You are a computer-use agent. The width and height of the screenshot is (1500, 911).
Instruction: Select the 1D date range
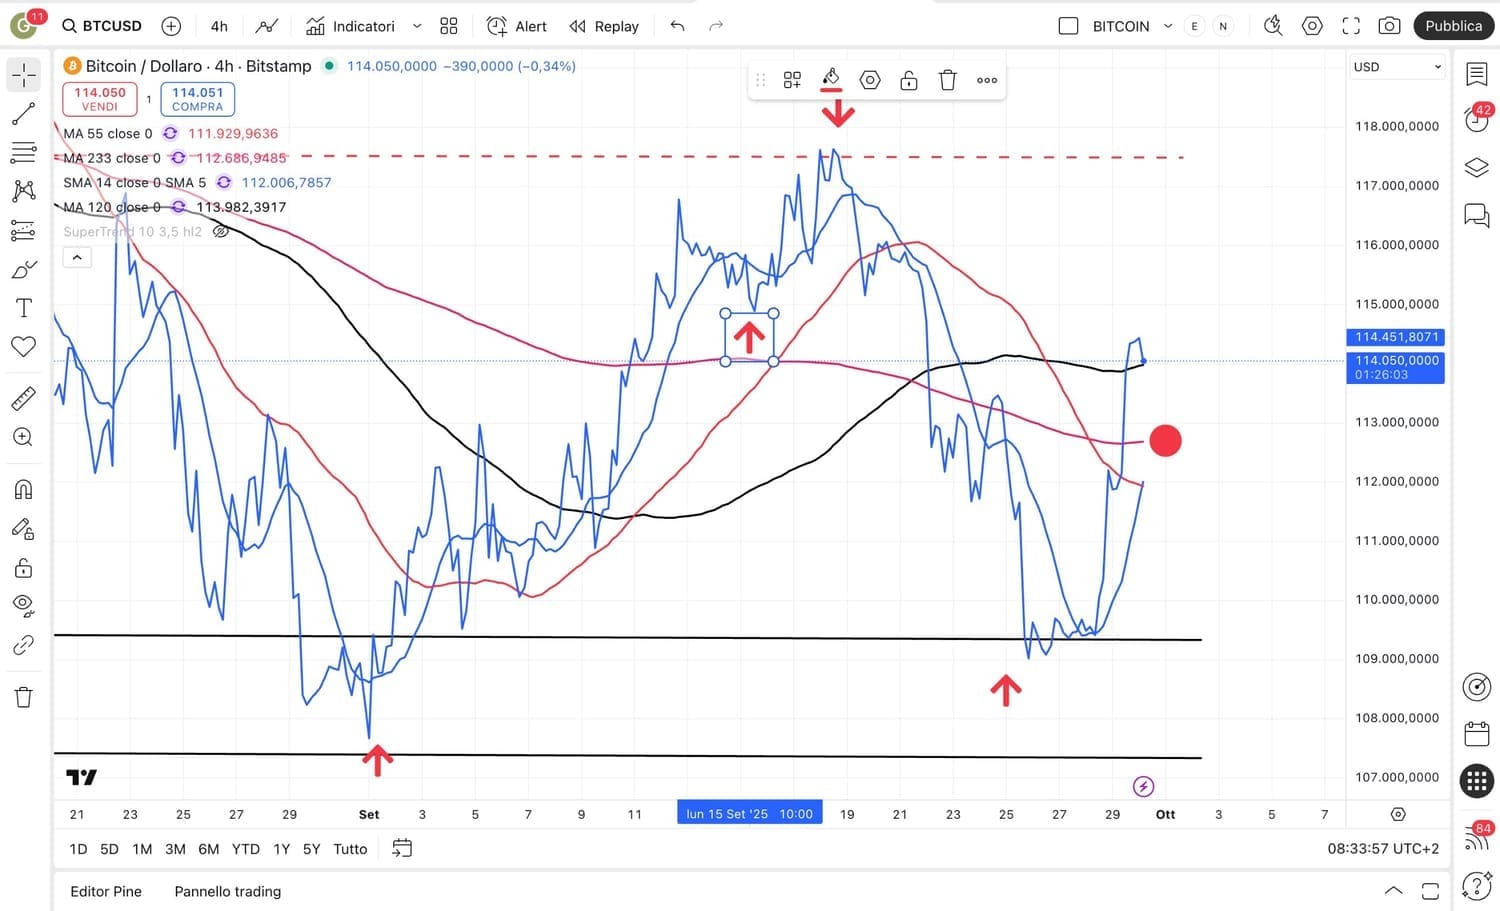pos(78,849)
